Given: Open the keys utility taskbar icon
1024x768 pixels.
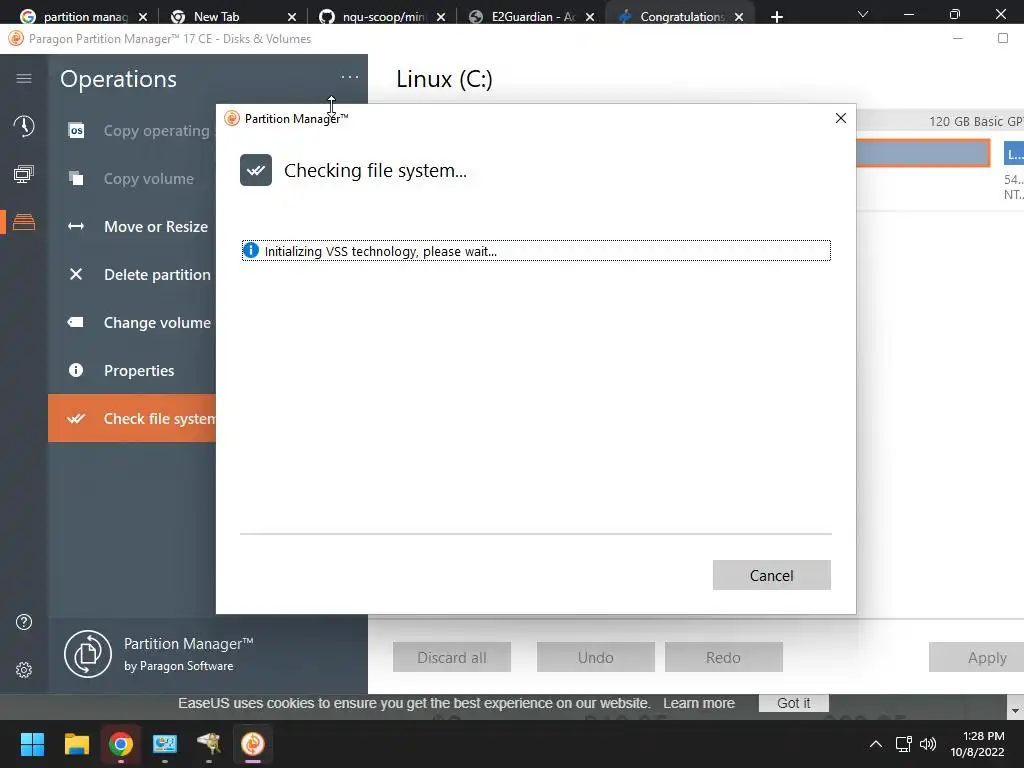Looking at the screenshot, I should tap(209, 744).
